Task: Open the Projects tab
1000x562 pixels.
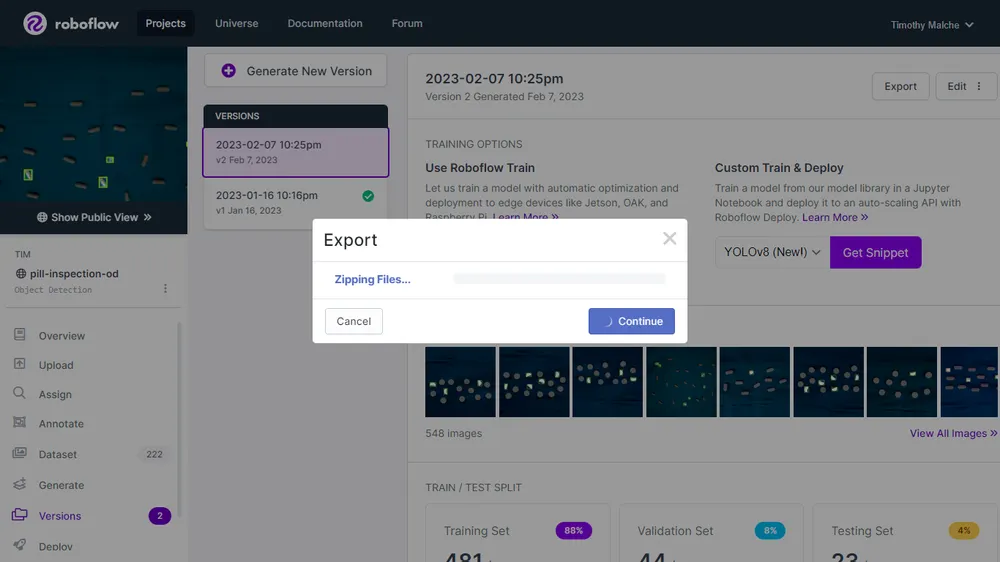Action: [165, 24]
